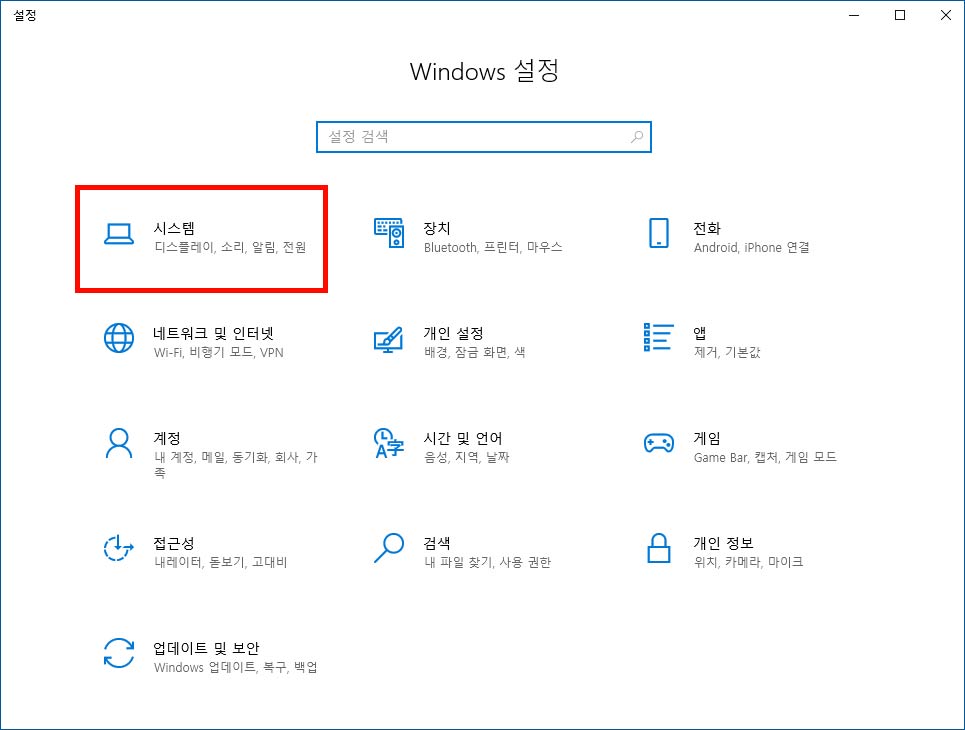Open 계정 via the person icon
The width and height of the screenshot is (965, 730).
119,444
